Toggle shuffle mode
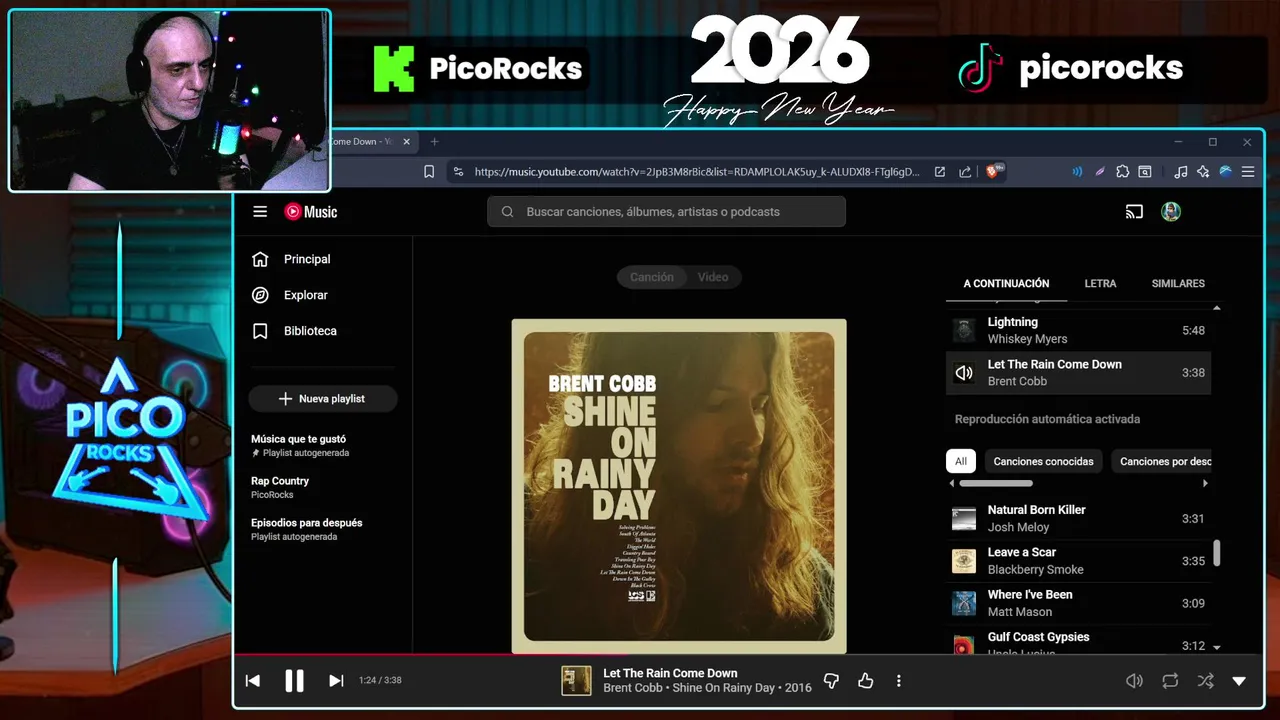This screenshot has height=720, width=1280. click(x=1205, y=681)
